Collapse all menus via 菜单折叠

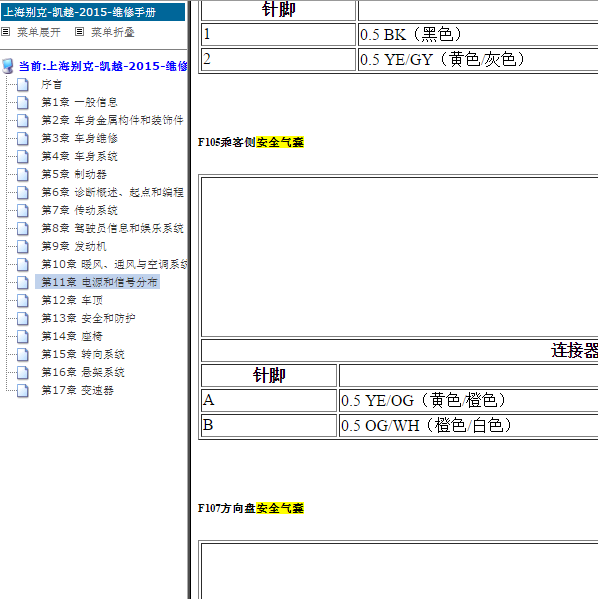113,32
